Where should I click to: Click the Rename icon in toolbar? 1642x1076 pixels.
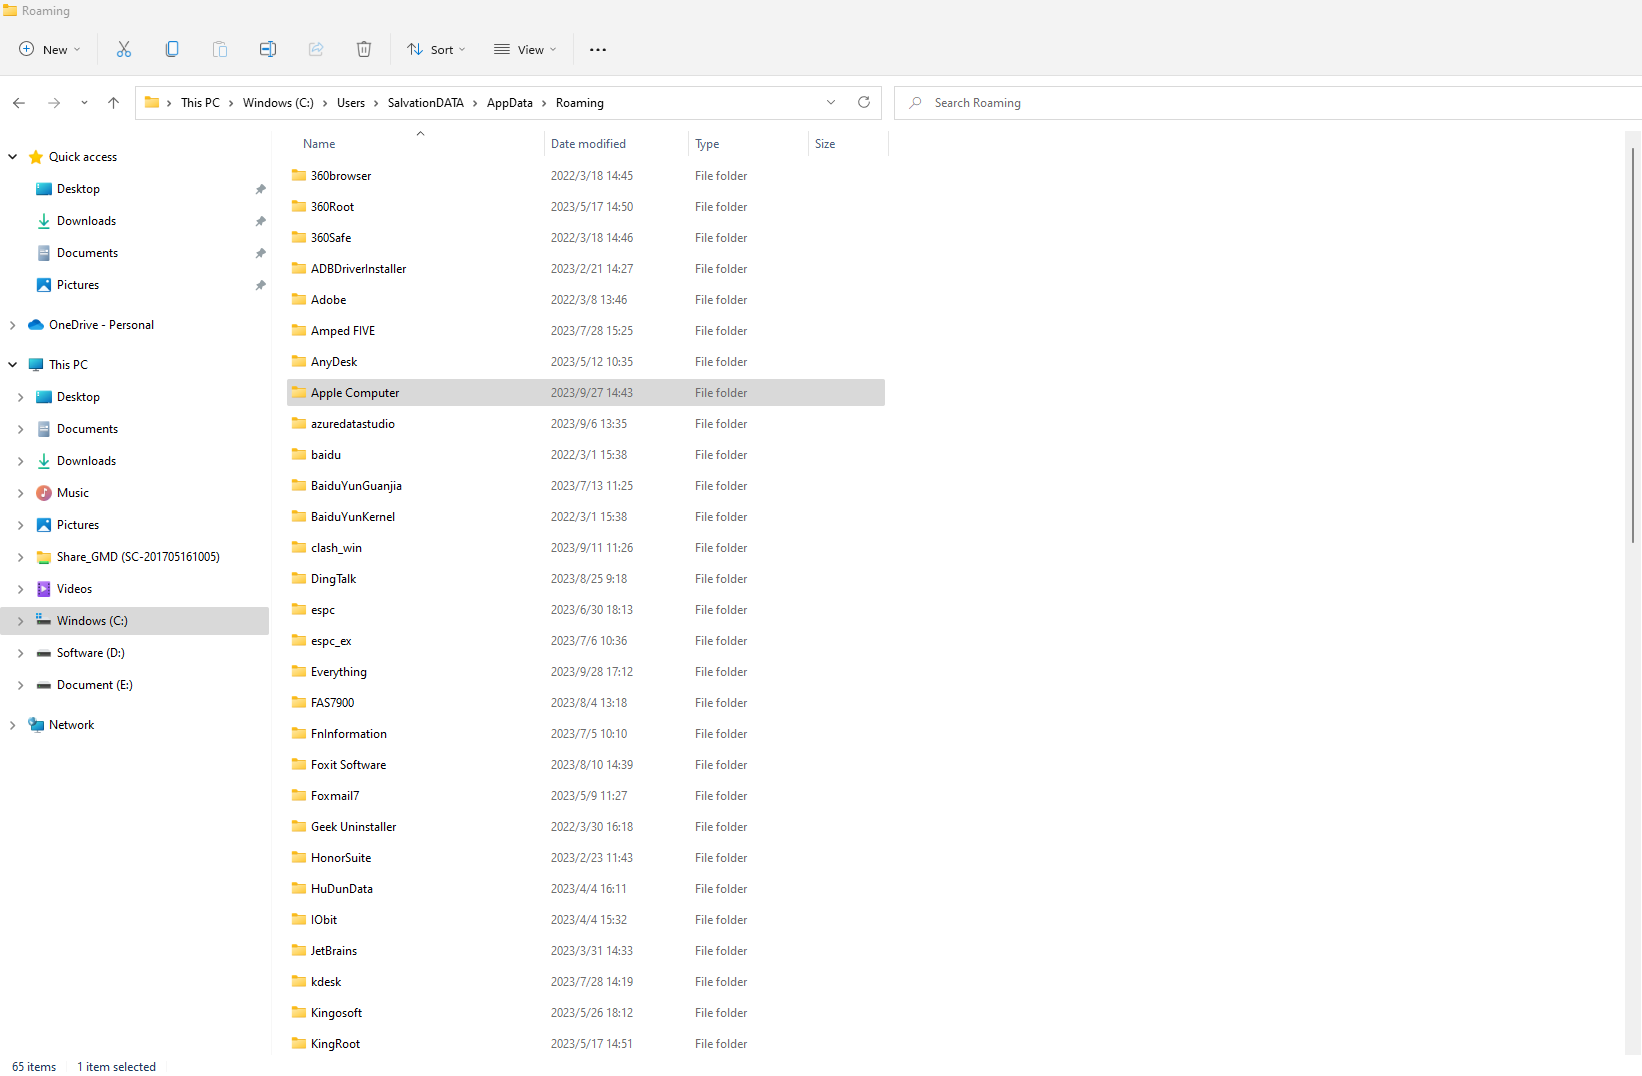click(x=268, y=49)
